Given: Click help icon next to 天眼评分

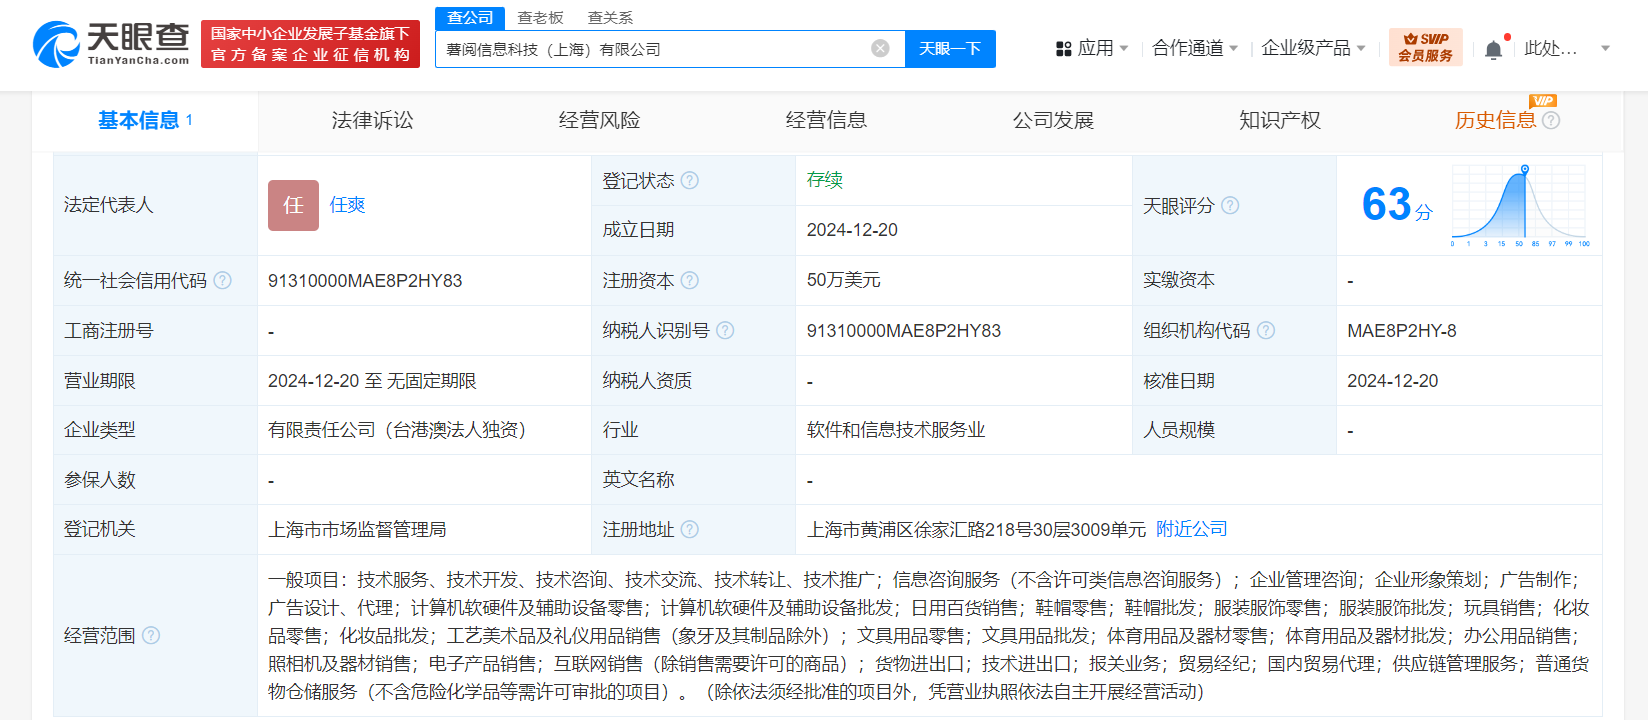Looking at the screenshot, I should [x=1230, y=205].
